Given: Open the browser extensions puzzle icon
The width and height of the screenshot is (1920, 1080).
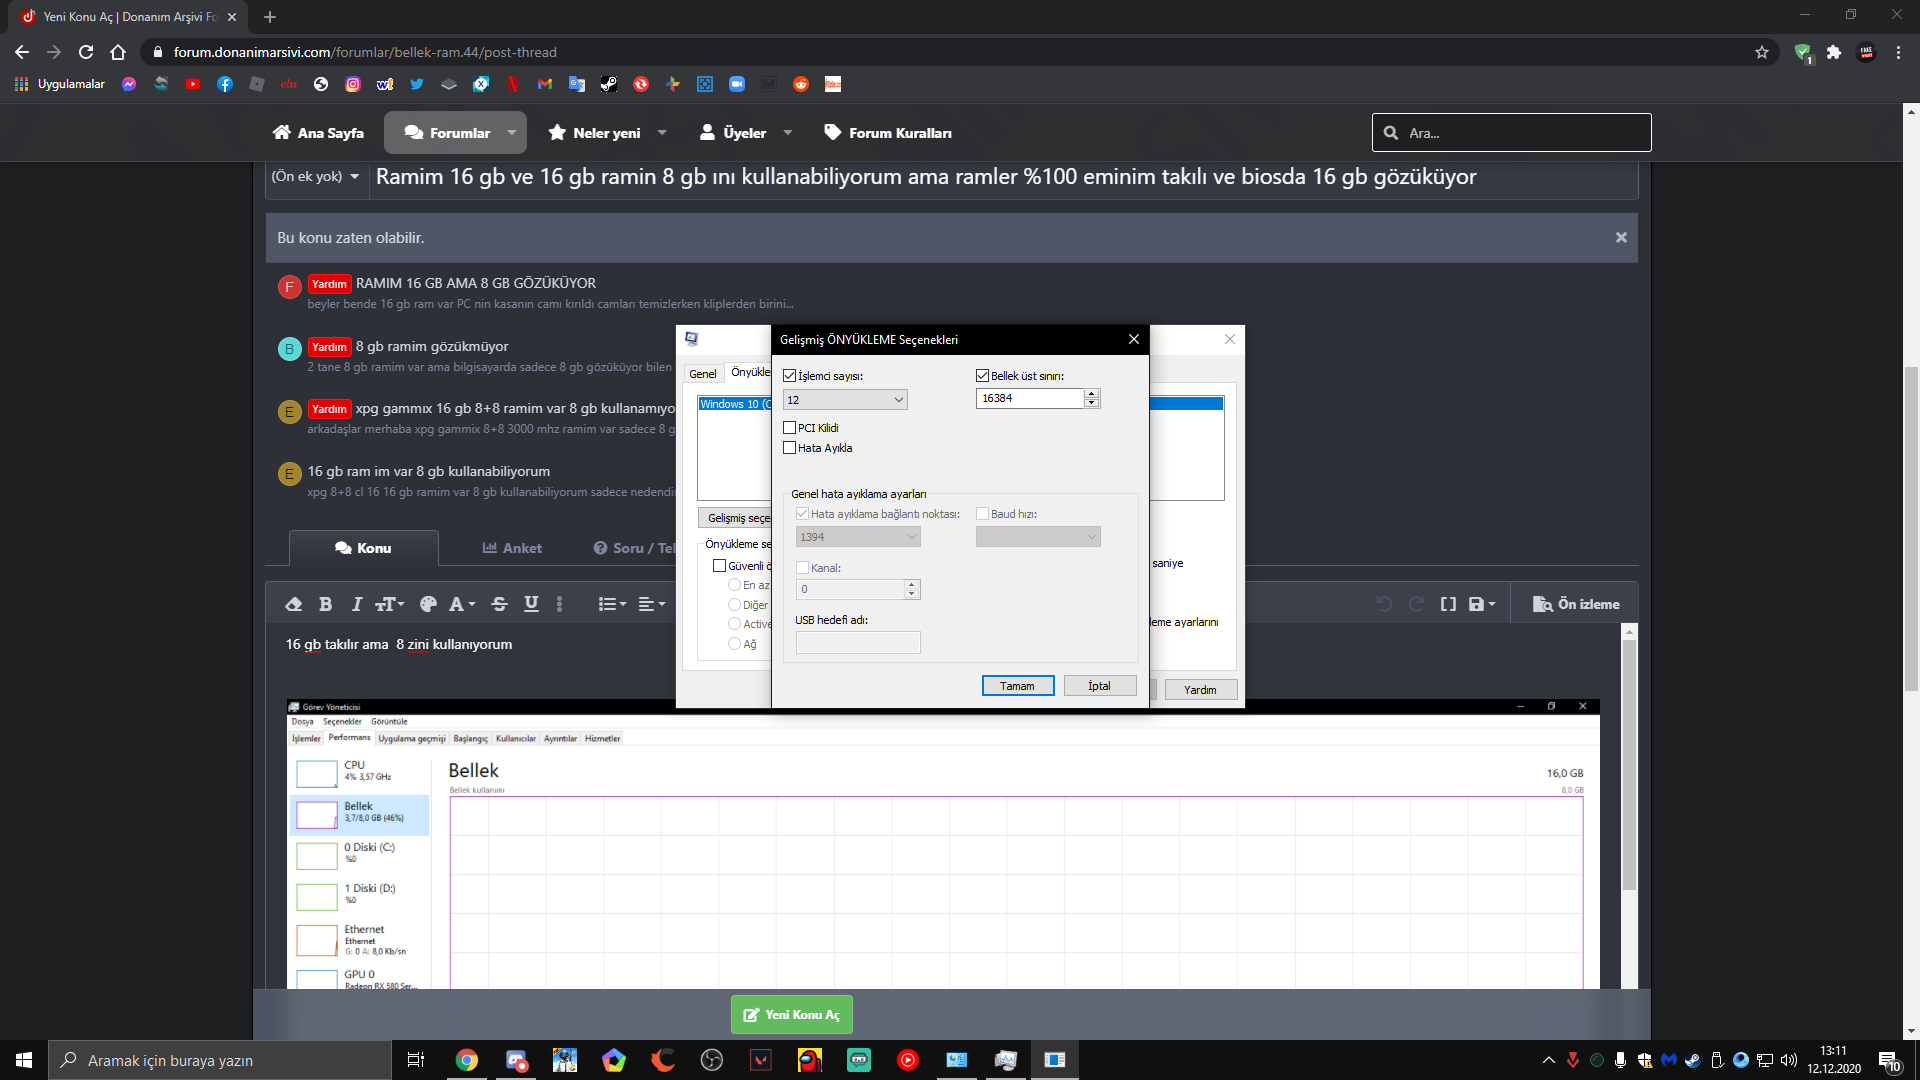Looking at the screenshot, I should click(1834, 52).
